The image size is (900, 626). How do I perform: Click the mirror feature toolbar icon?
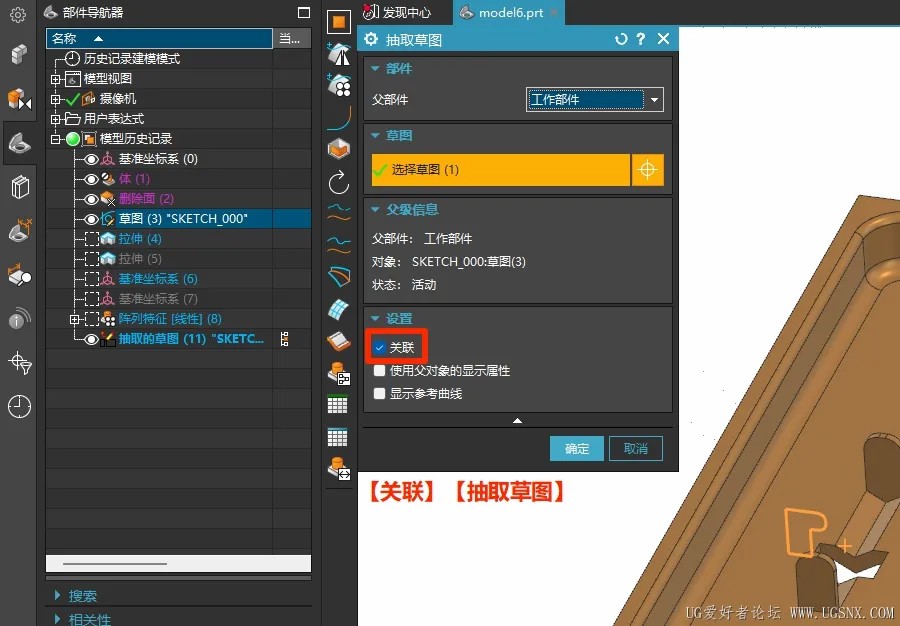[339, 55]
